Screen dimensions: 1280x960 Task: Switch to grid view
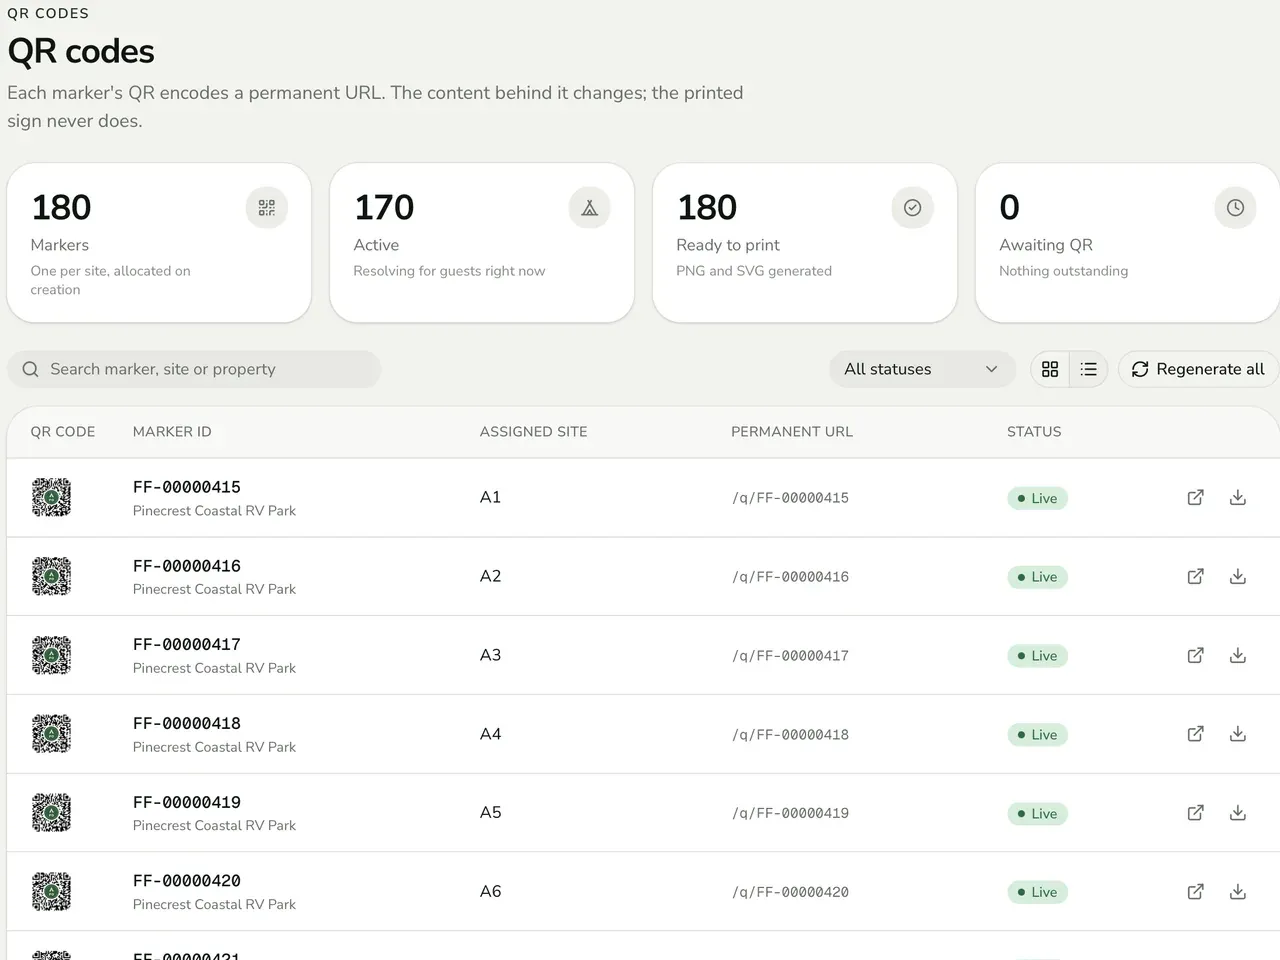point(1050,369)
